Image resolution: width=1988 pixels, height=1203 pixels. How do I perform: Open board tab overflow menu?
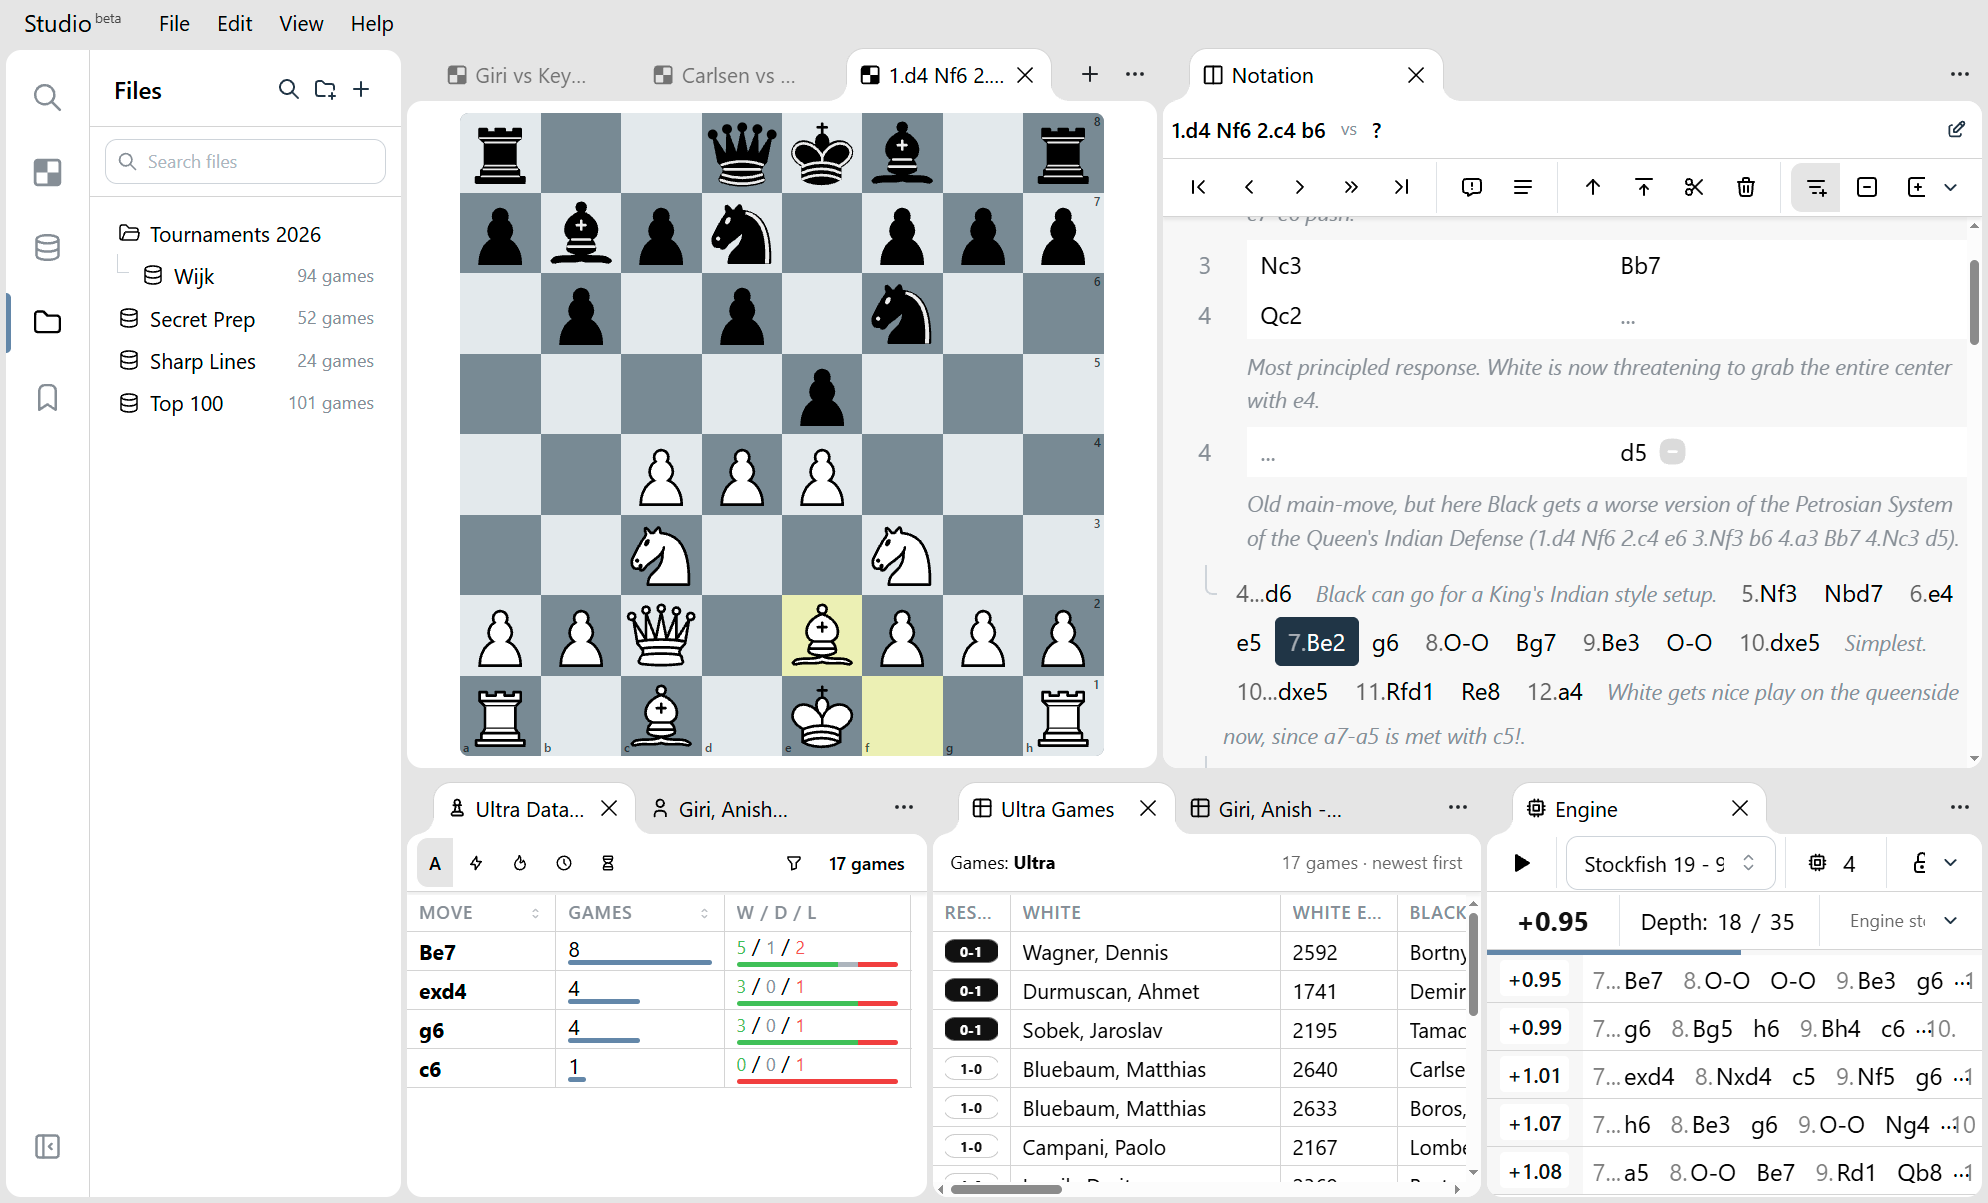coord(1135,74)
